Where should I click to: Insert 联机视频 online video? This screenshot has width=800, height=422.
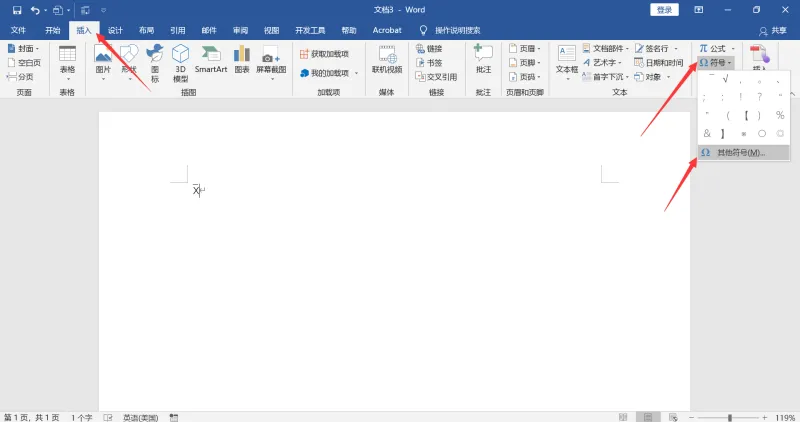pos(387,60)
